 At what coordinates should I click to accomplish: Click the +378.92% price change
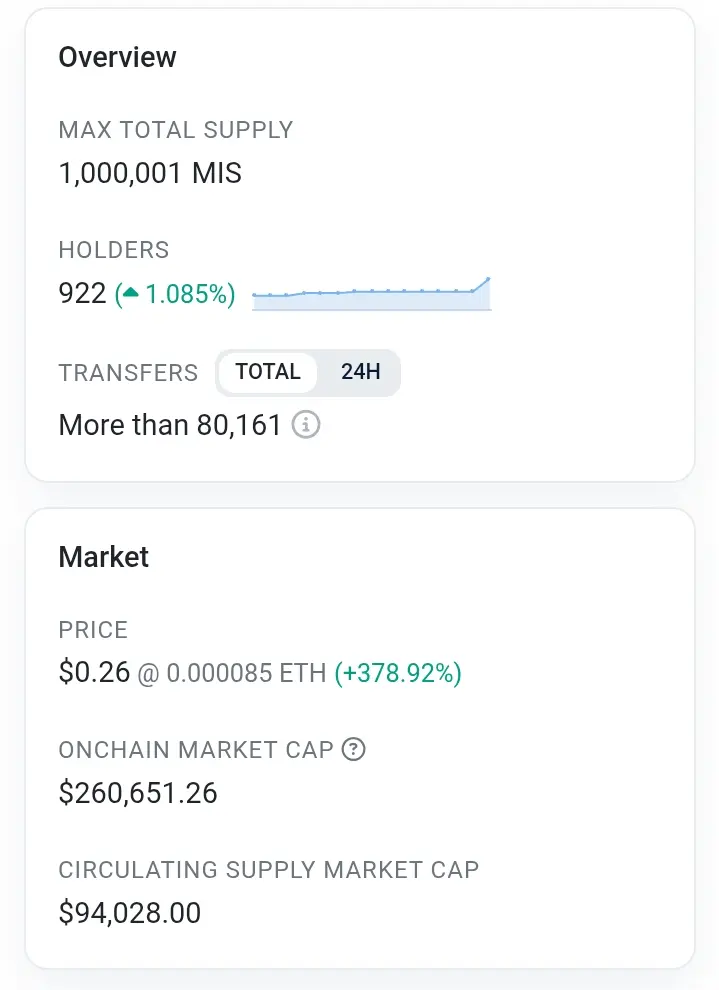coord(398,673)
